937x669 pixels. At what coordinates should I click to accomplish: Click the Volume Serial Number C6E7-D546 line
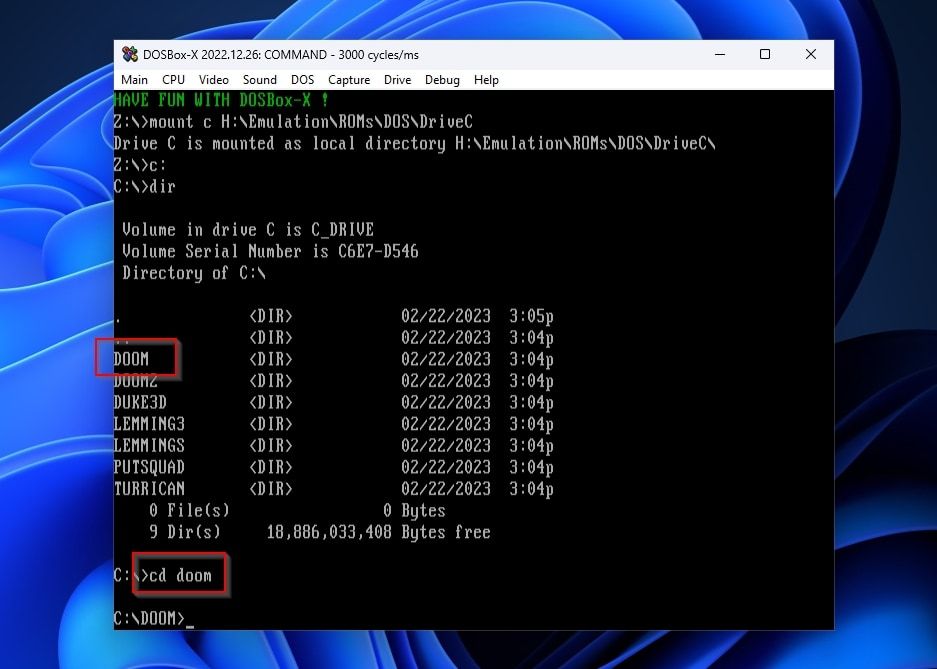[x=270, y=251]
